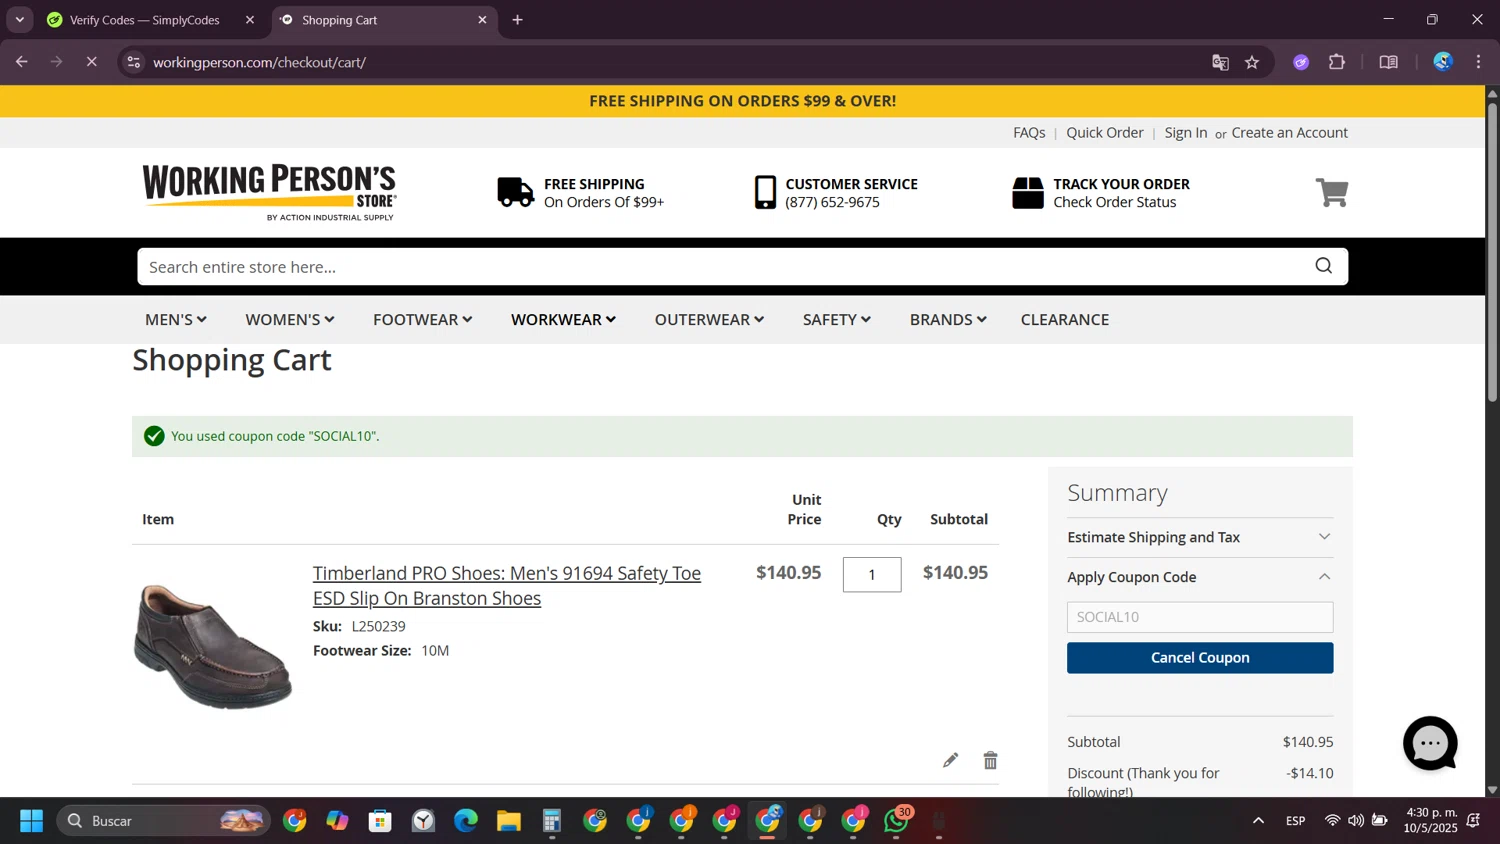Viewport: 1500px width, 844px height.
Task: Click the Windows taskbar Buscar search box
Action: [x=163, y=821]
